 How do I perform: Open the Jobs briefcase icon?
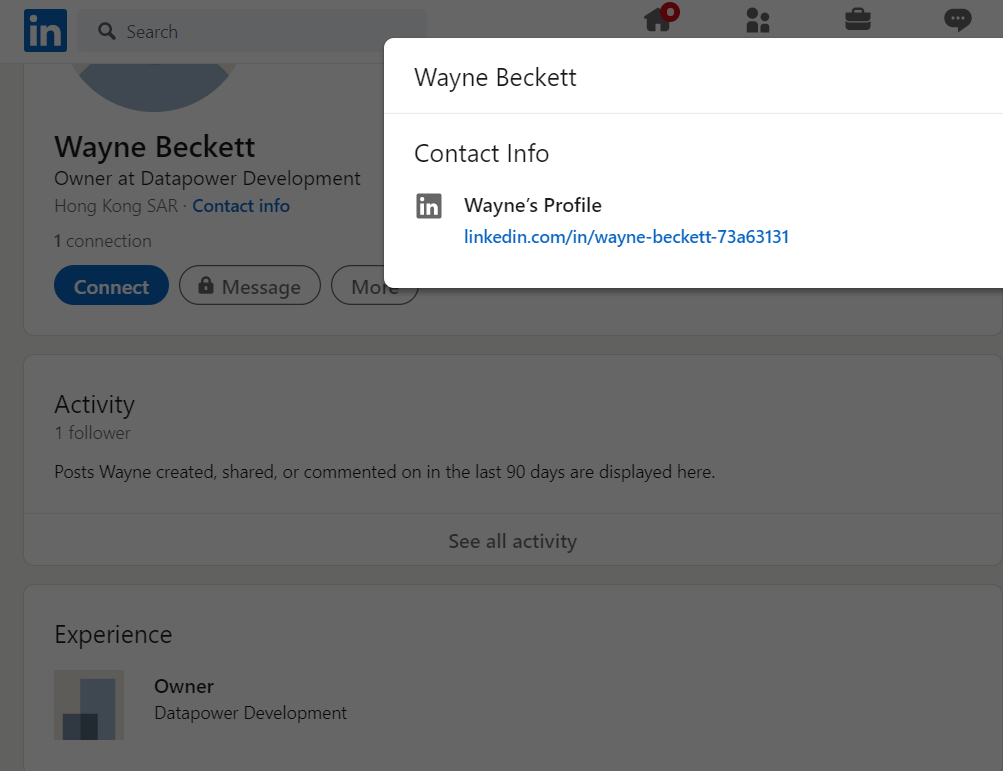pyautogui.click(x=858, y=19)
